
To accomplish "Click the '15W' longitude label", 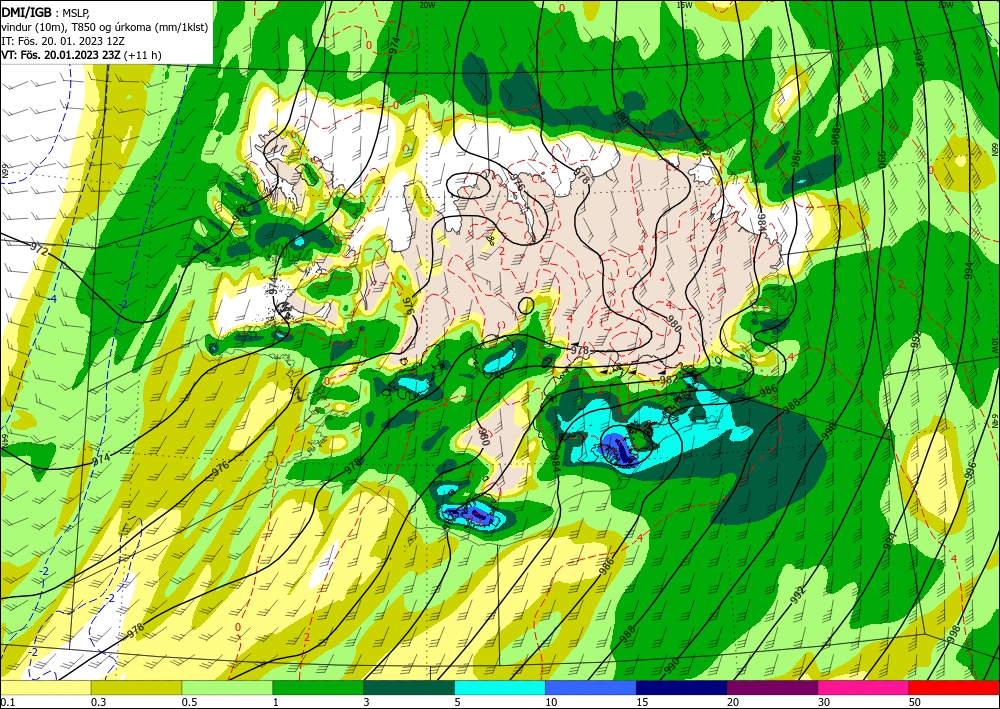I will [x=684, y=4].
